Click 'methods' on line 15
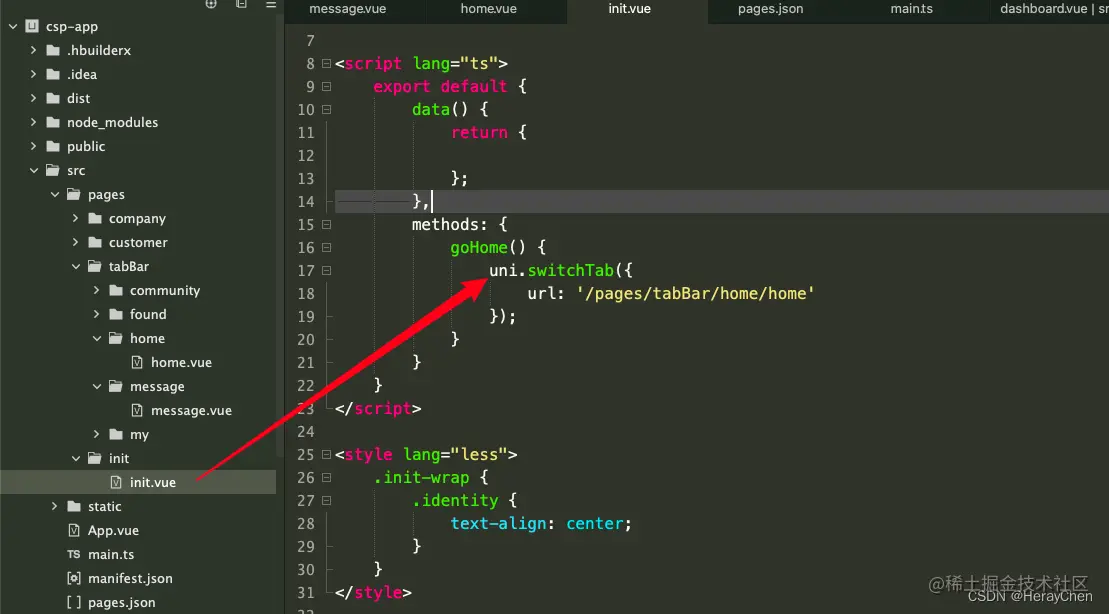 446,224
